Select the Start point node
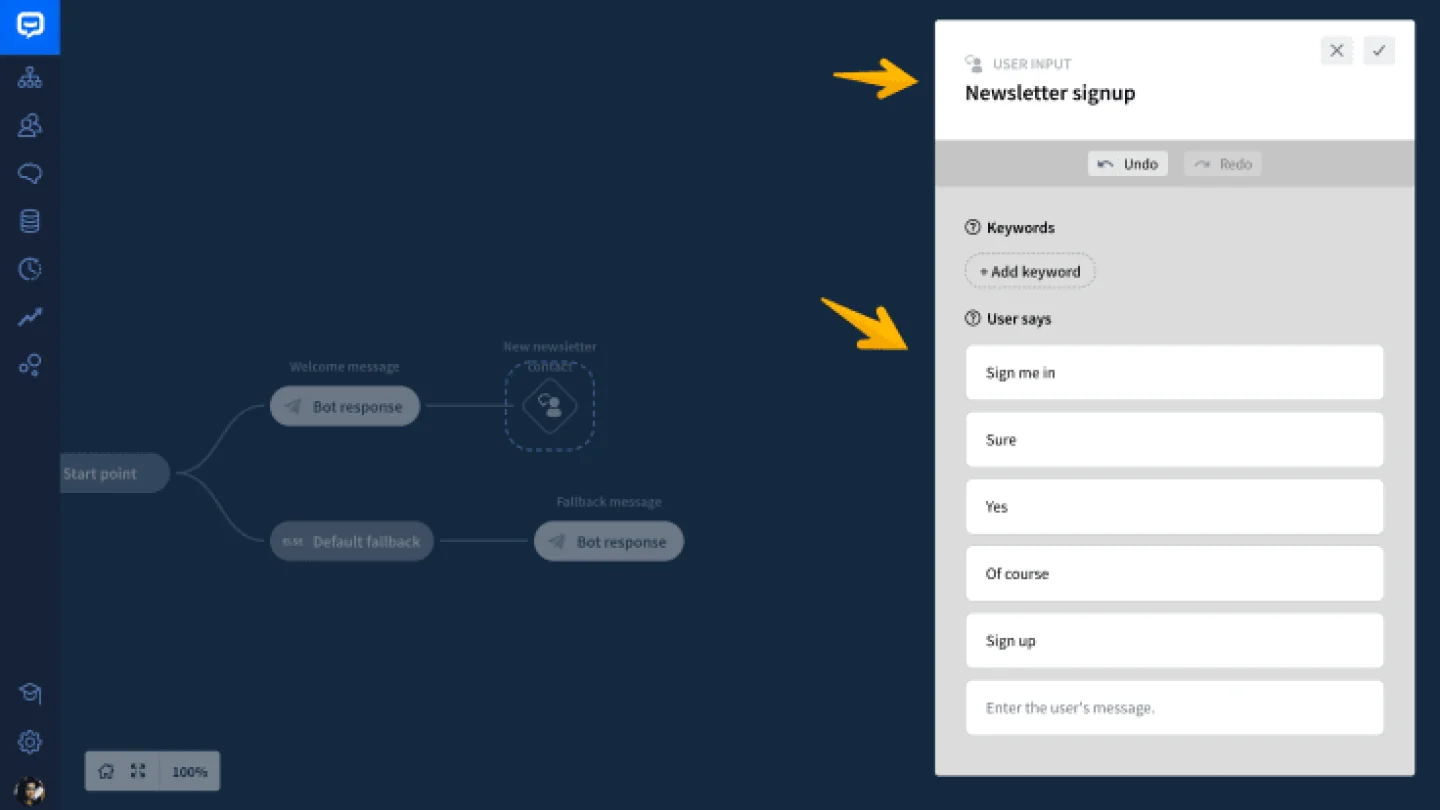This screenshot has height=810, width=1440. (x=114, y=473)
